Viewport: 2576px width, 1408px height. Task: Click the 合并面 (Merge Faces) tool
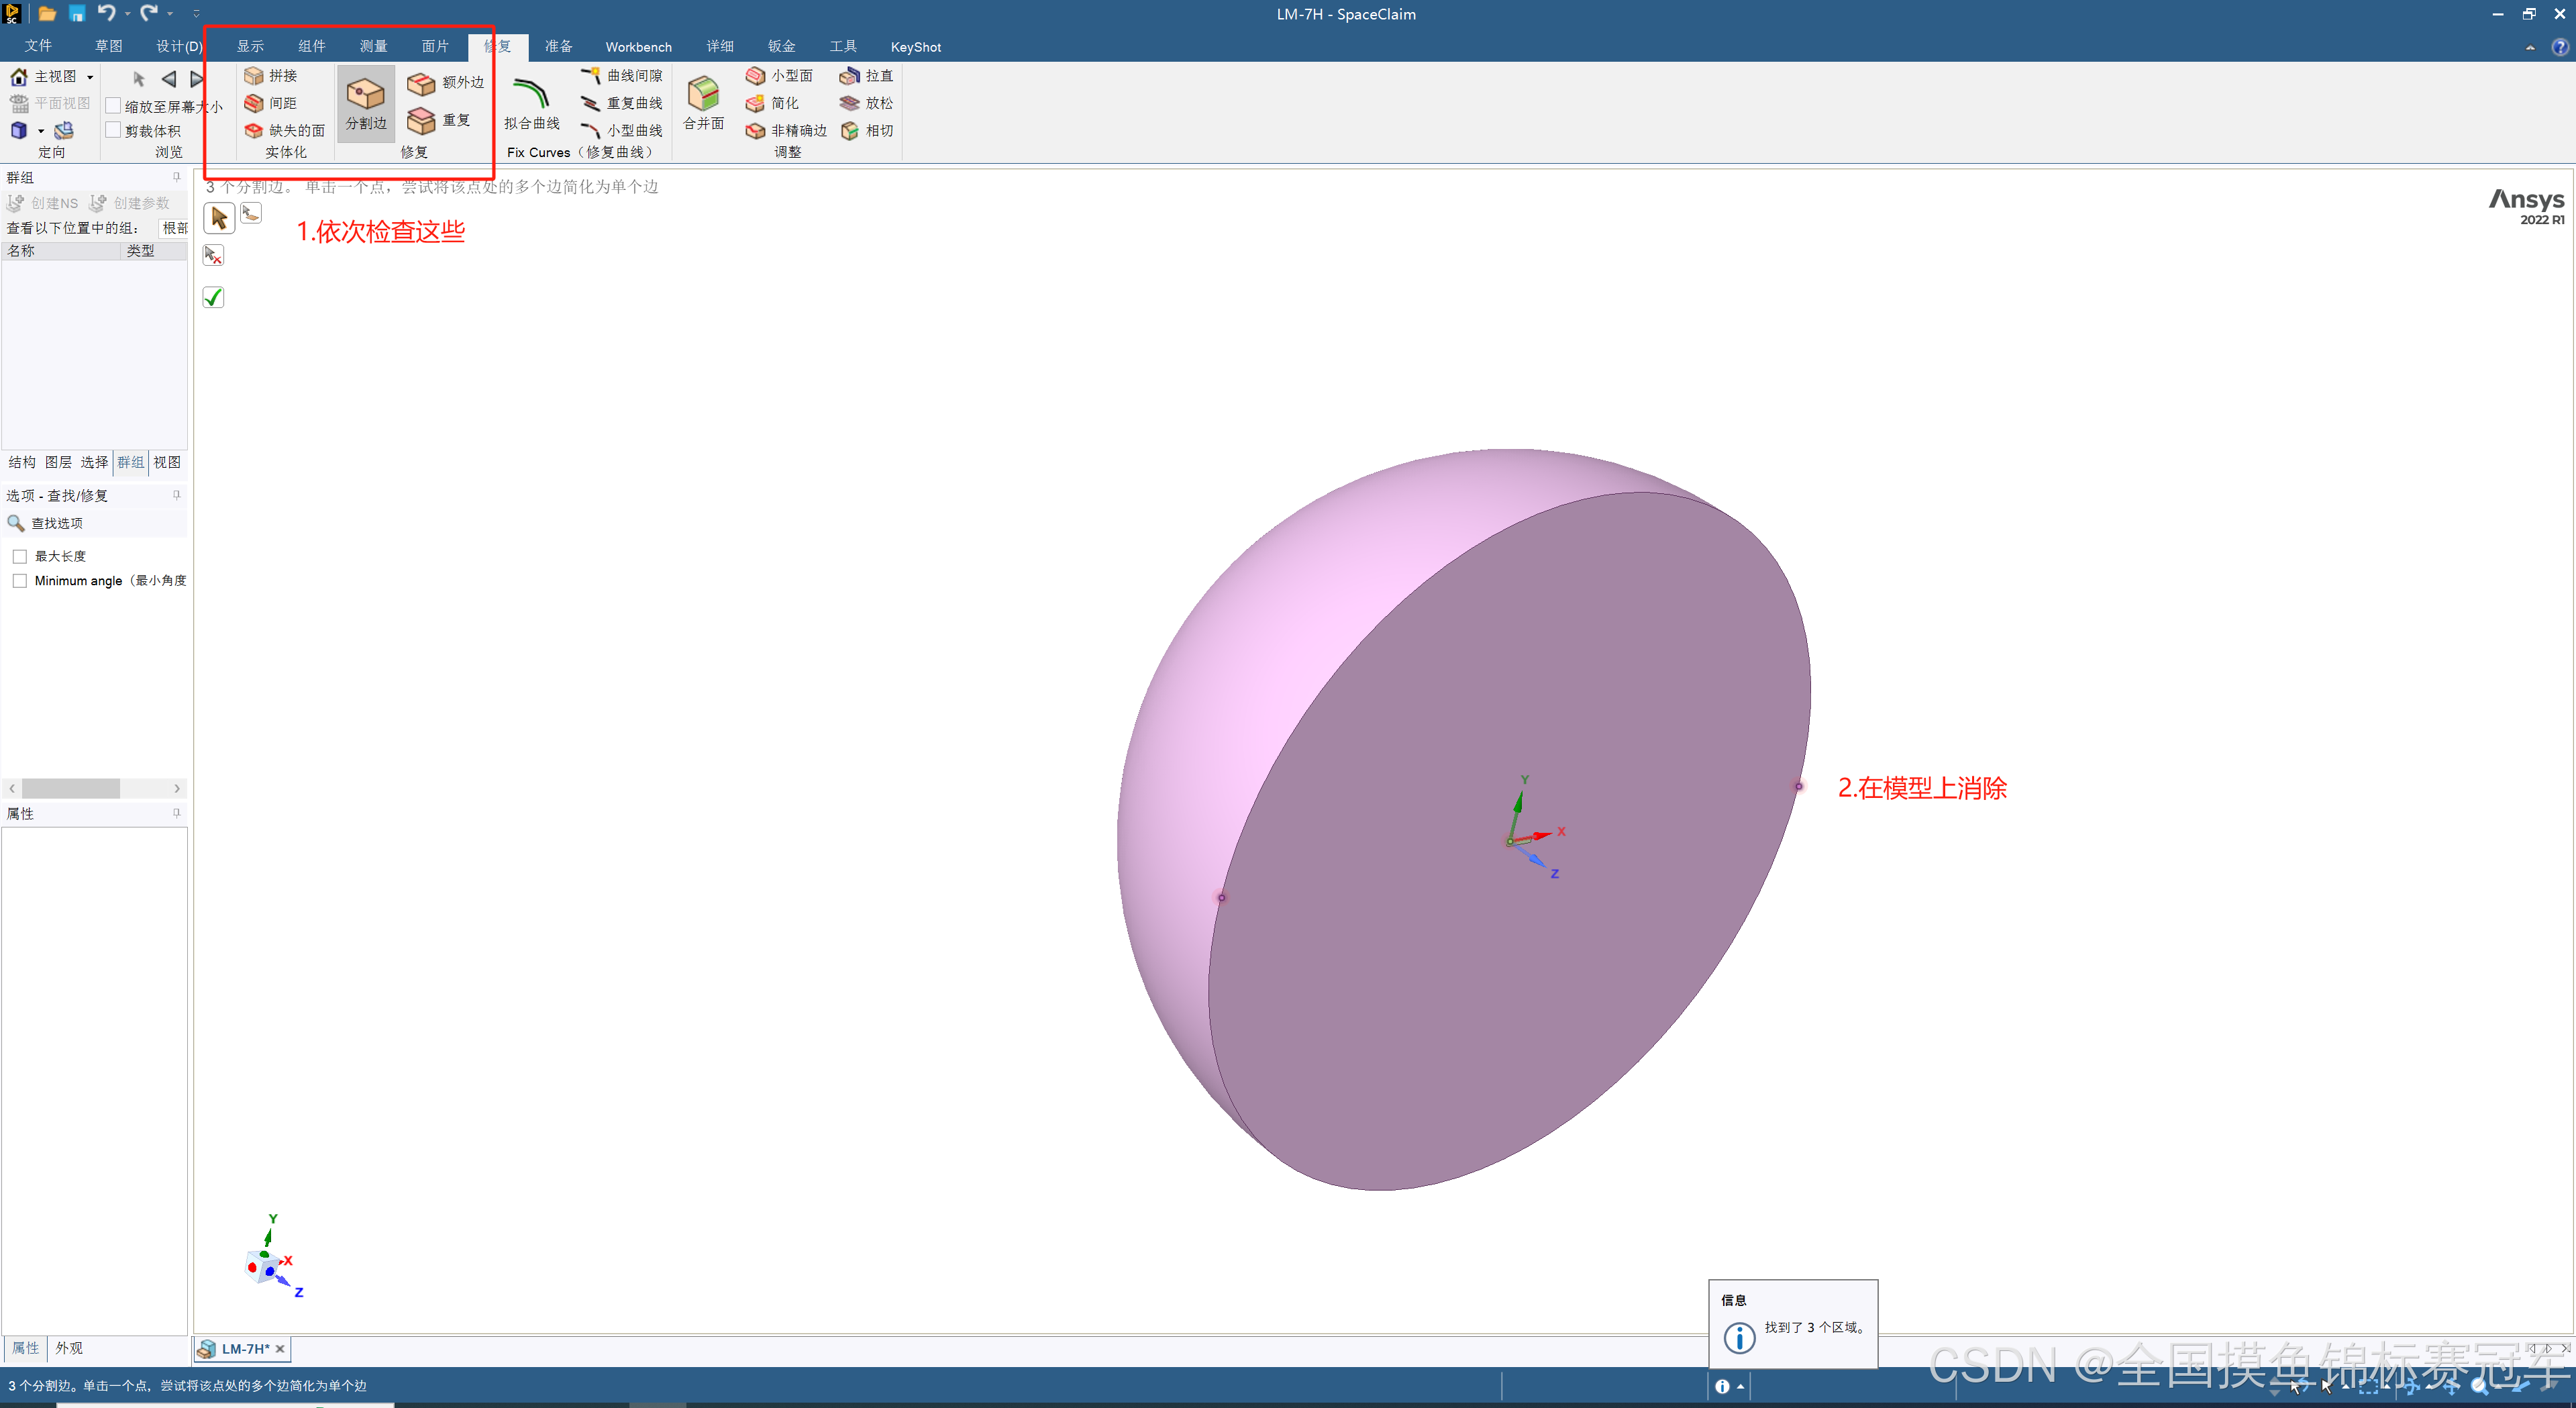[703, 104]
